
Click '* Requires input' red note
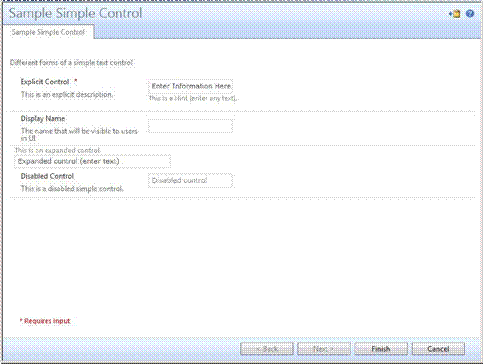click(45, 321)
